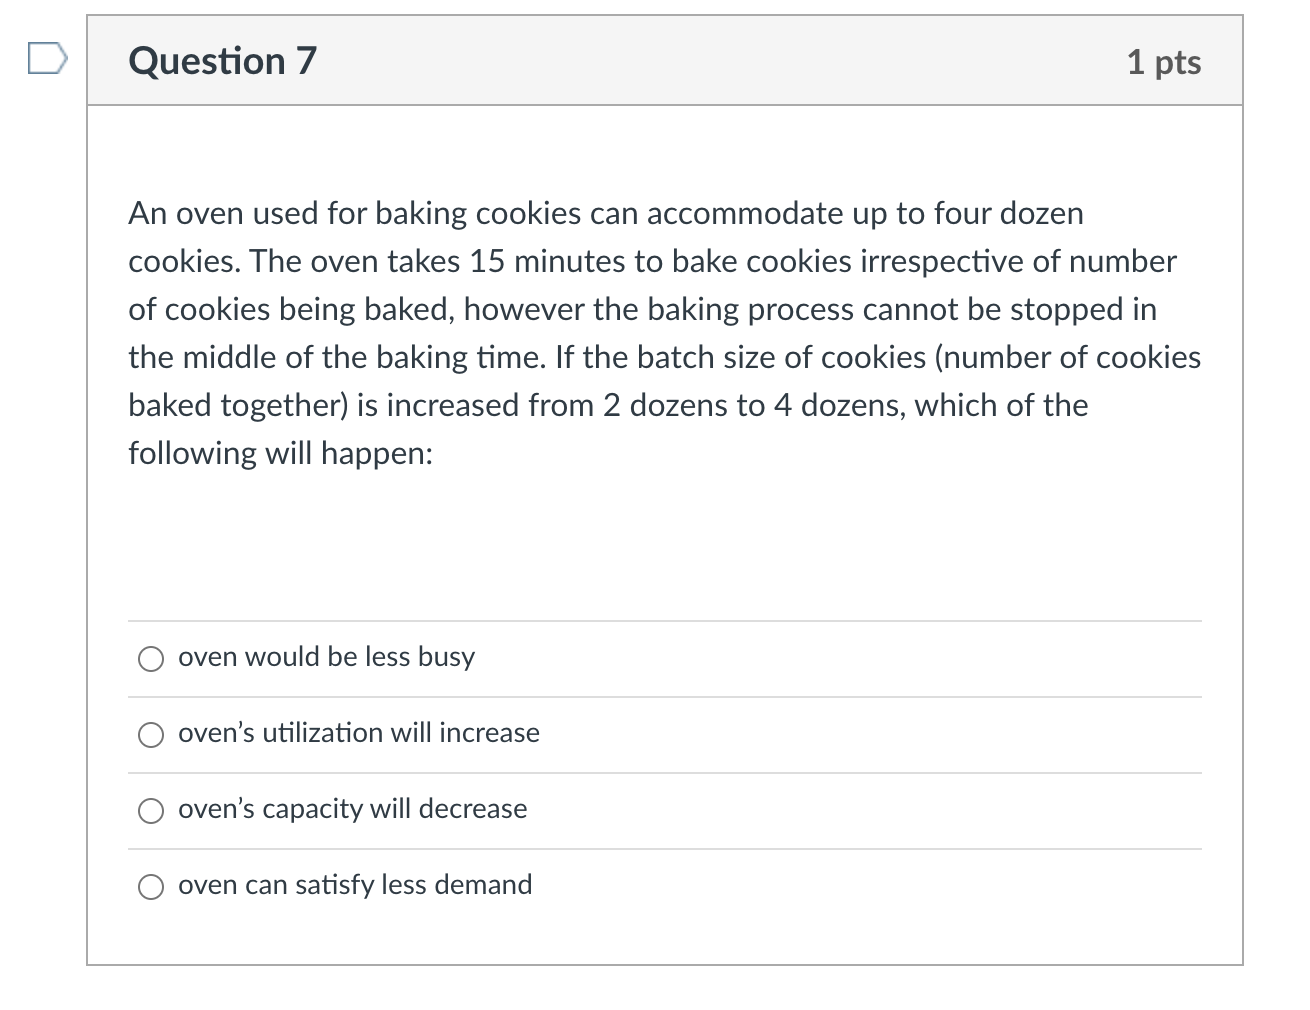The width and height of the screenshot is (1310, 1010).
Task: Click the 'oven can satisfy less demand' label
Action: point(355,886)
